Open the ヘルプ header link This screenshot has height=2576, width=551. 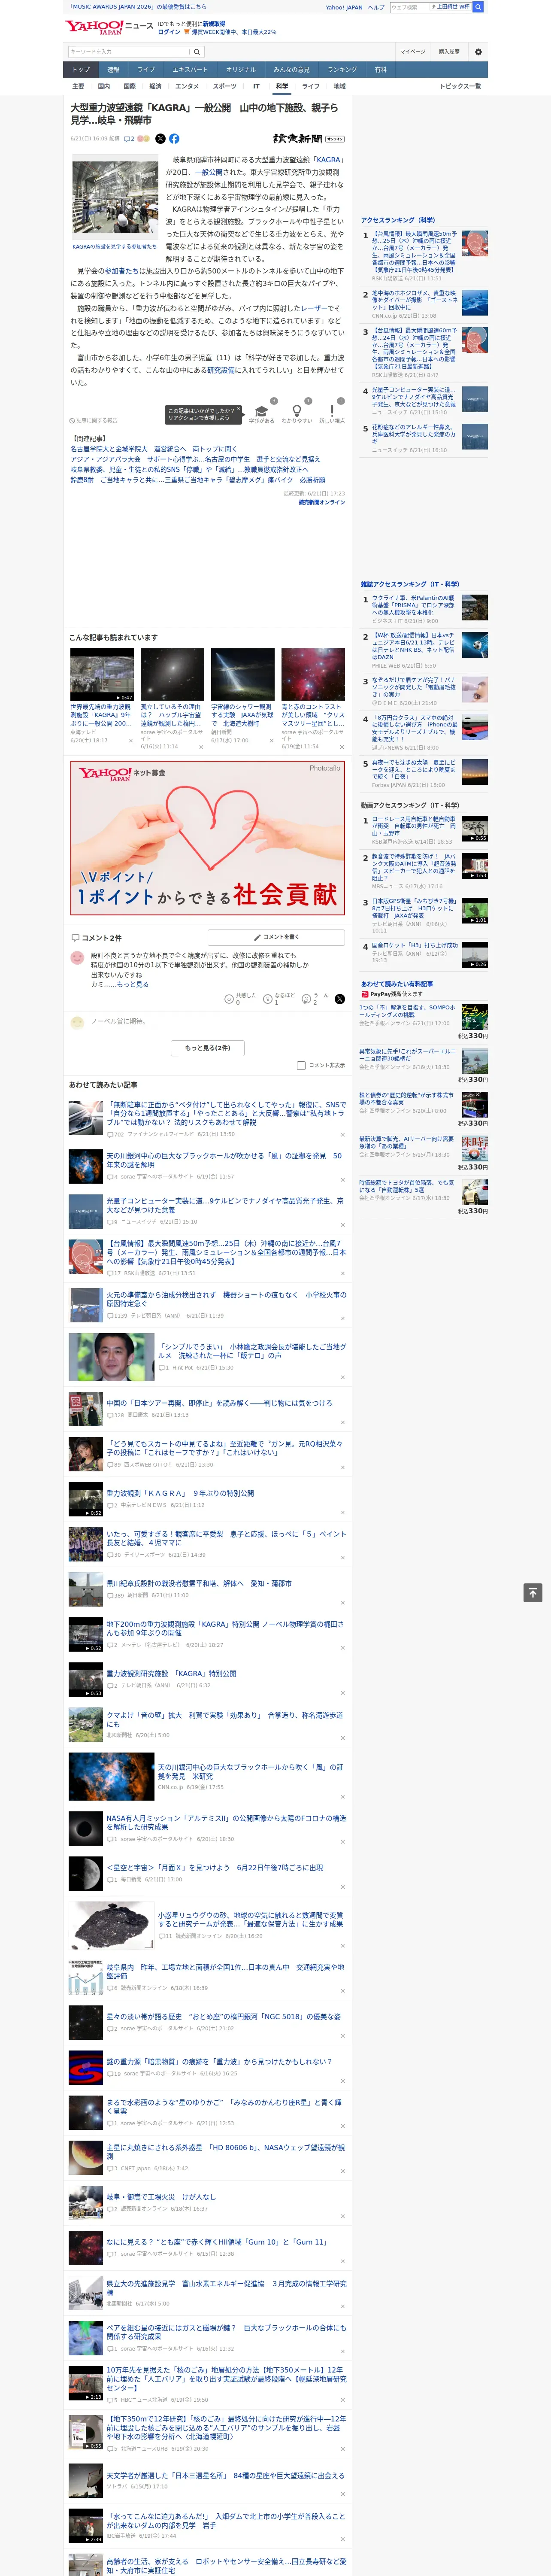coord(376,7)
